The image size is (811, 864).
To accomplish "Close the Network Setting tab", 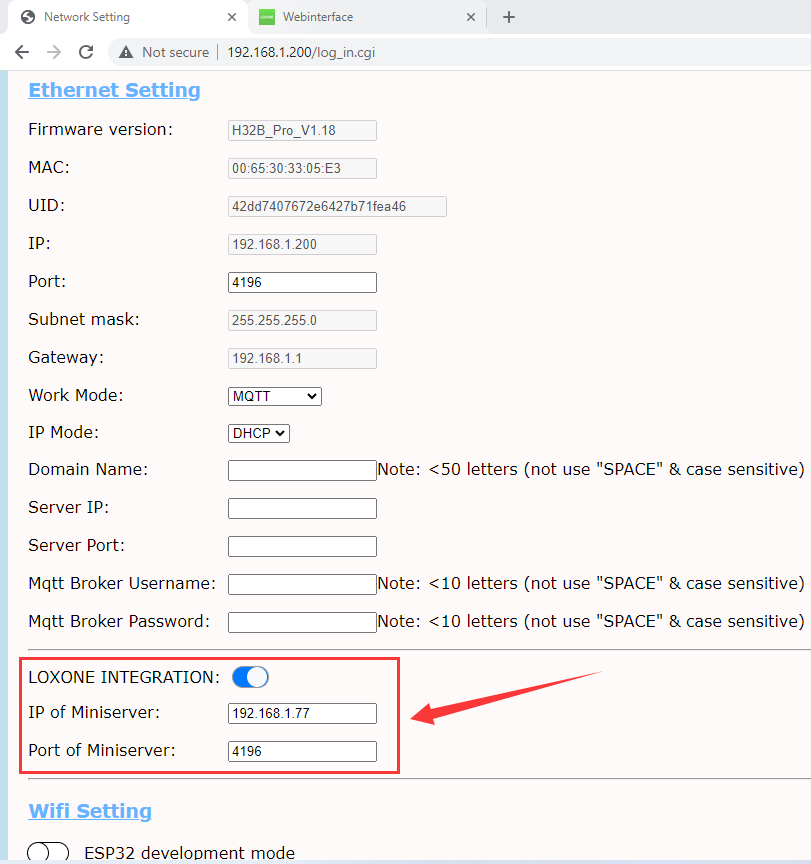I will [232, 17].
